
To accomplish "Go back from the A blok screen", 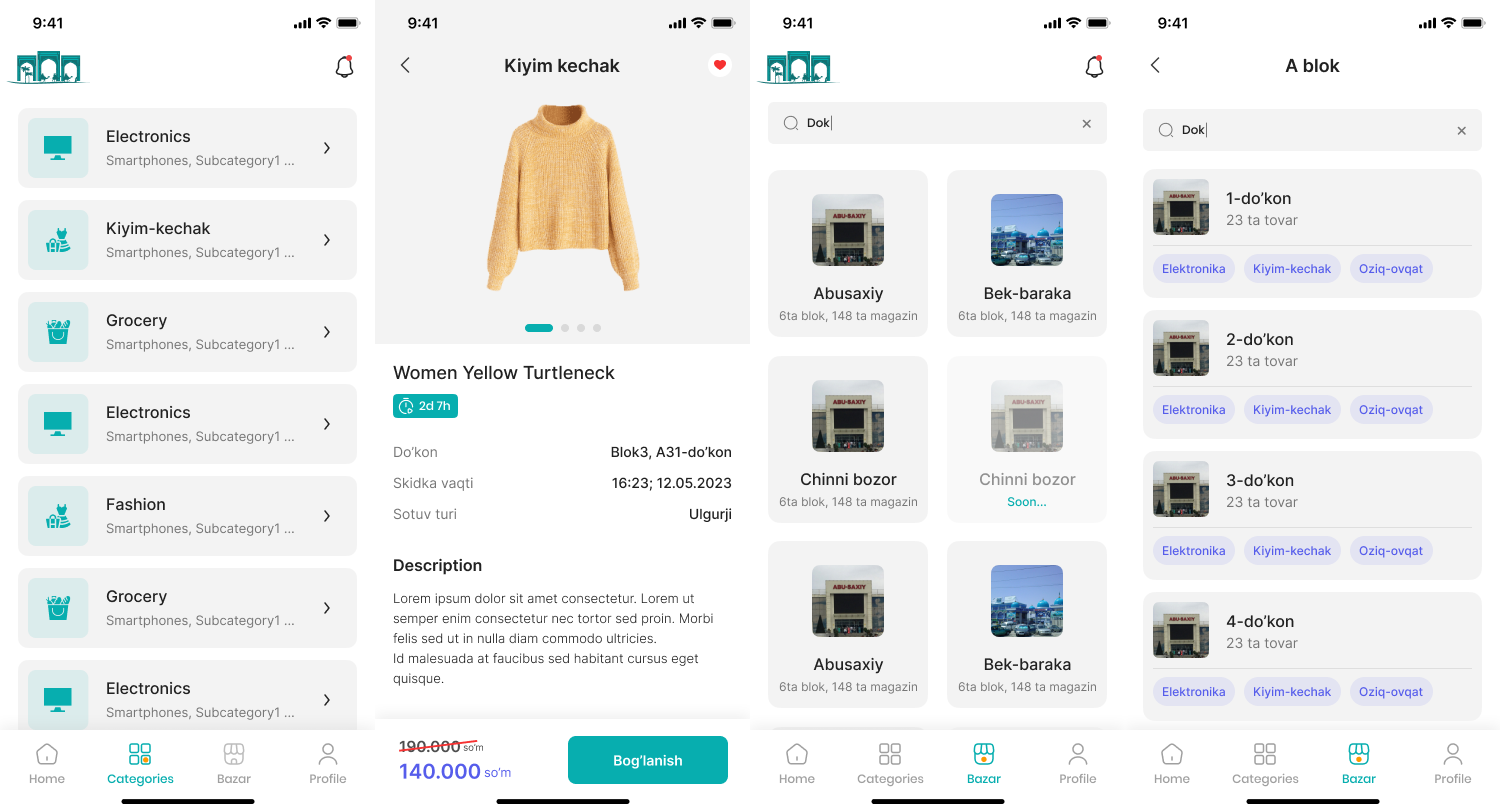I will click(x=1155, y=65).
